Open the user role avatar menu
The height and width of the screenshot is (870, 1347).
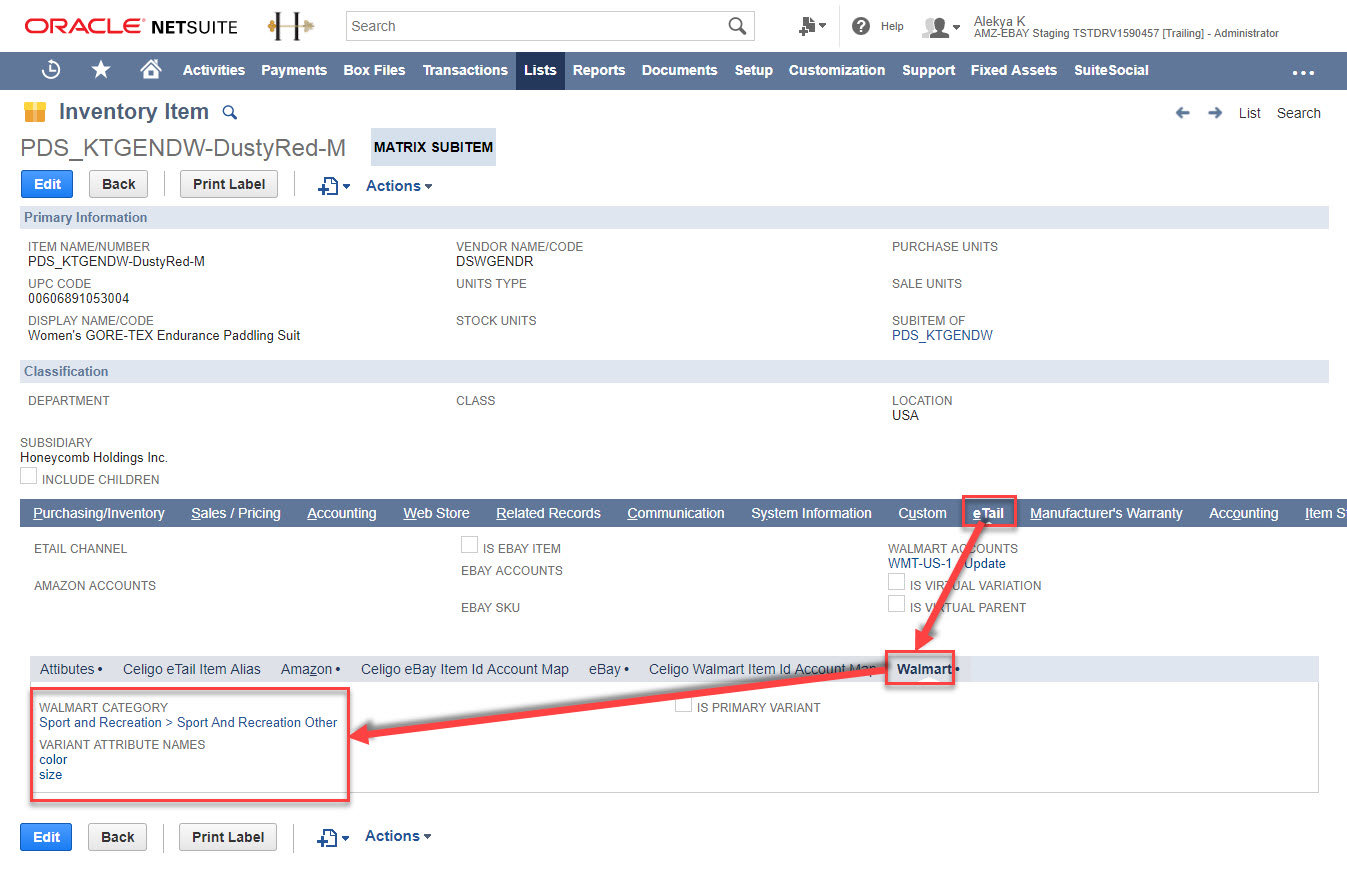[x=941, y=28]
